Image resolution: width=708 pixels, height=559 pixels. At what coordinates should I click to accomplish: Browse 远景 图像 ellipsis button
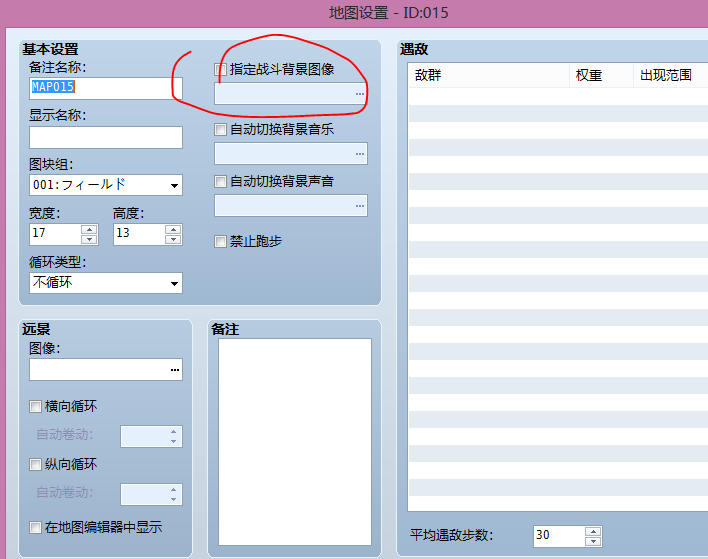tap(175, 370)
